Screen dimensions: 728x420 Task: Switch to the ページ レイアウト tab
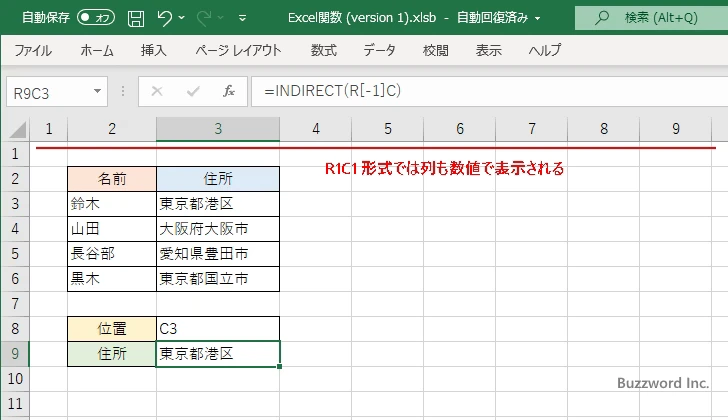pyautogui.click(x=238, y=50)
